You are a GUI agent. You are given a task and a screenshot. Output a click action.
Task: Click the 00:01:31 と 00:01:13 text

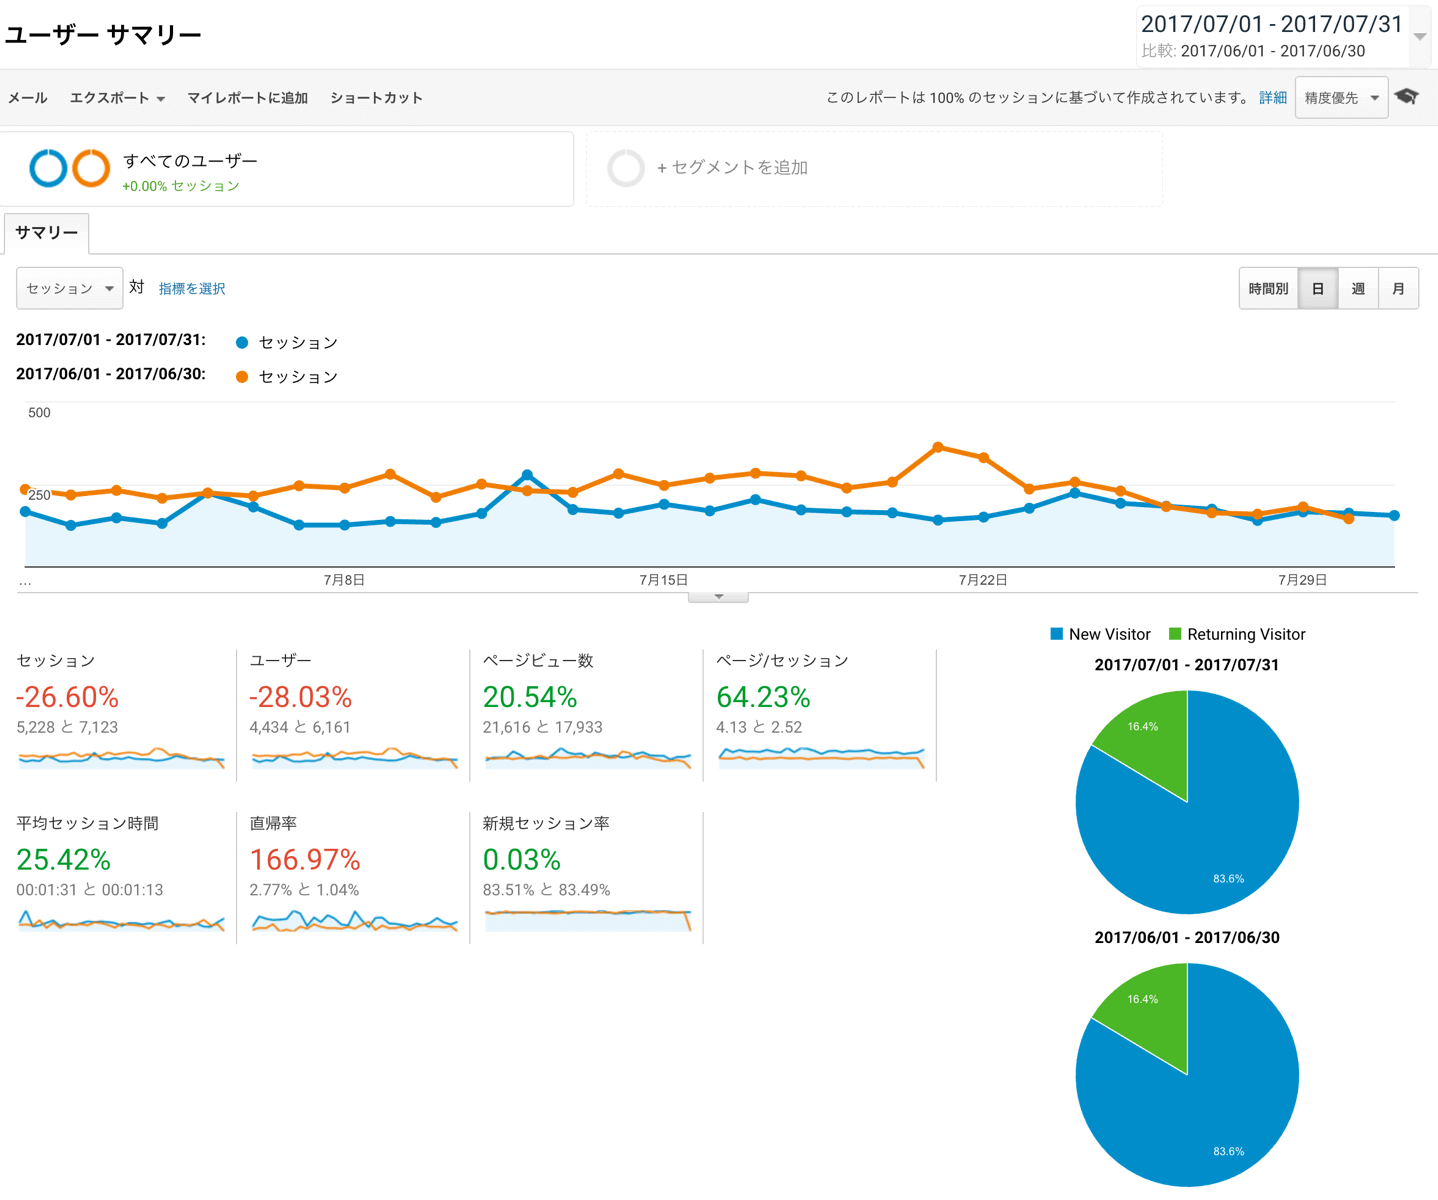click(90, 890)
